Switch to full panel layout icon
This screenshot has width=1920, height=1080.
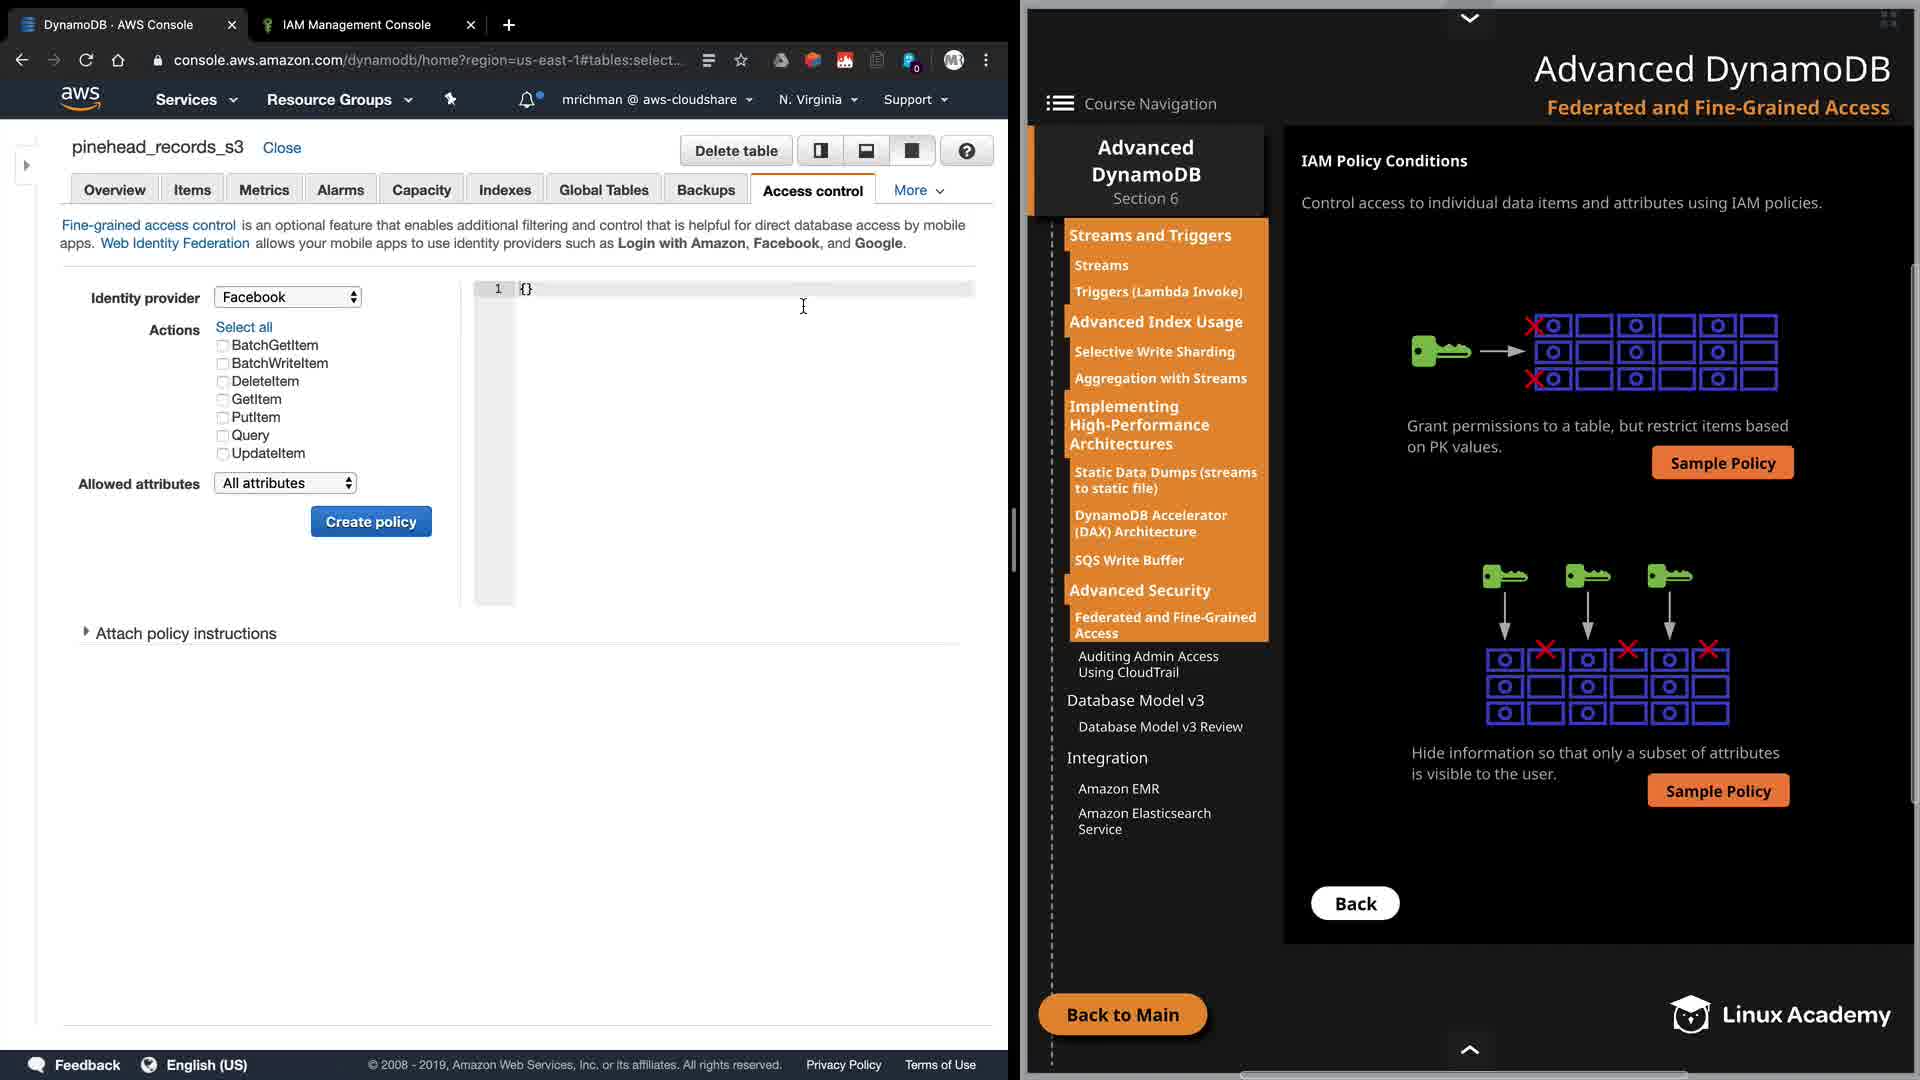click(x=912, y=151)
